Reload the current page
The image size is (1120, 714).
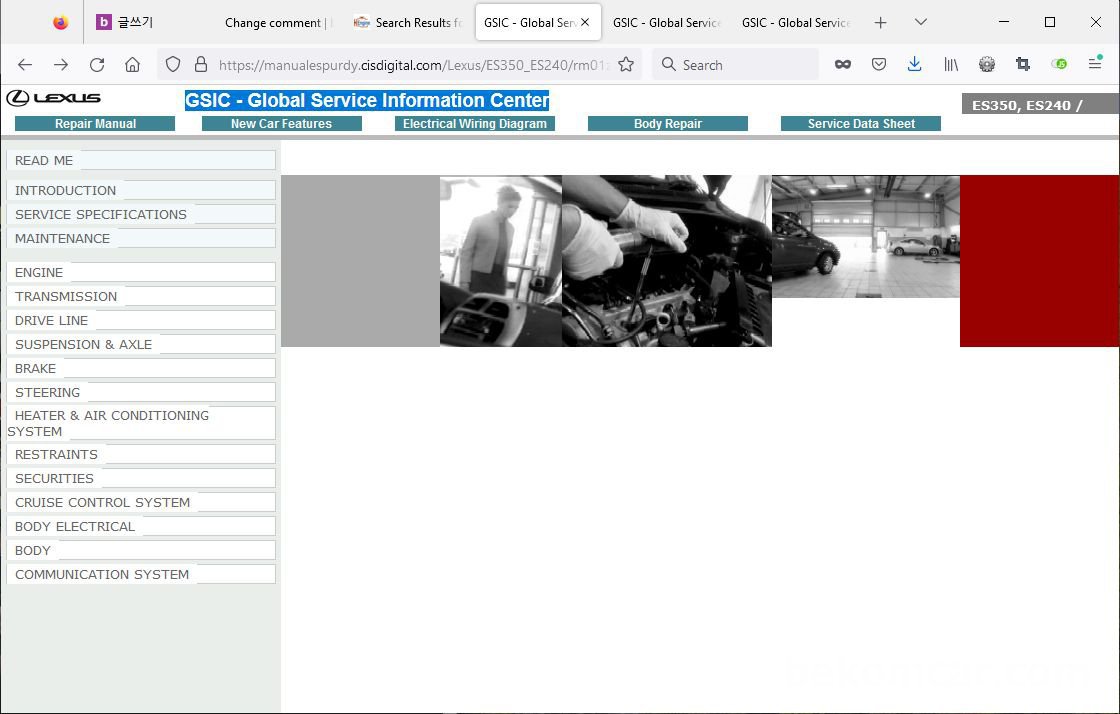97,64
